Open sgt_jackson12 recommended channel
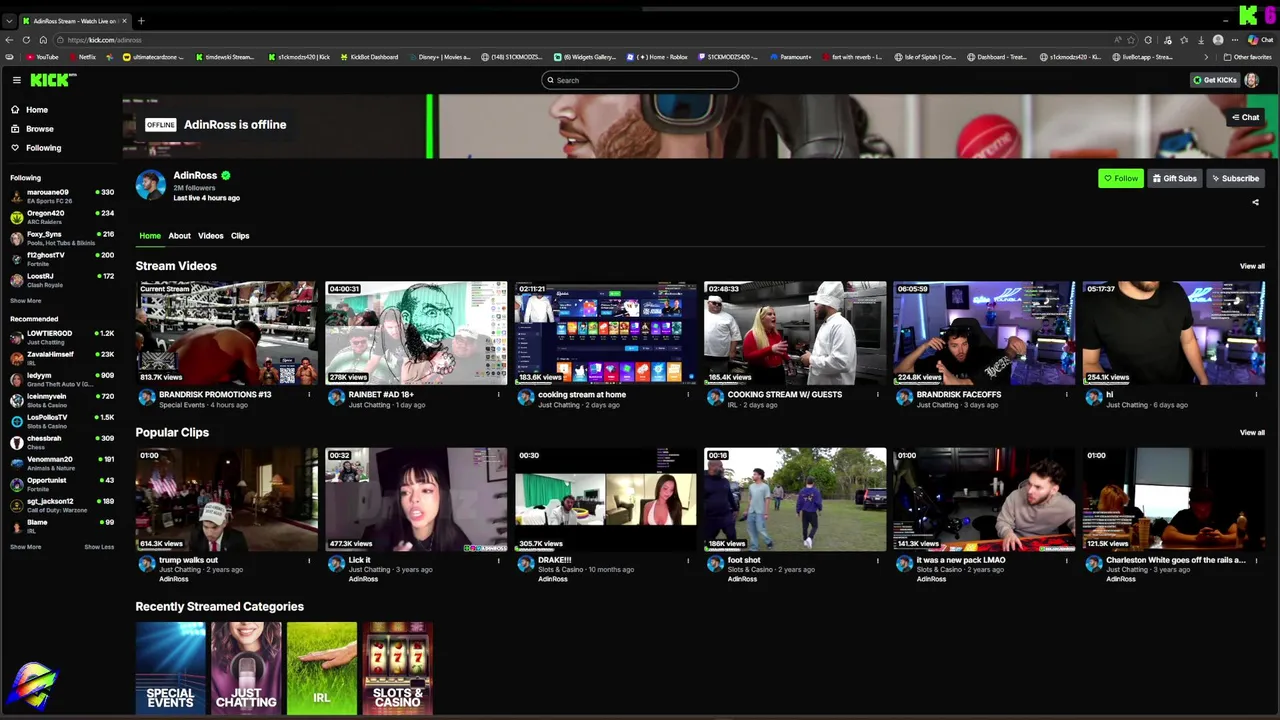The image size is (1280, 720). coord(62,505)
